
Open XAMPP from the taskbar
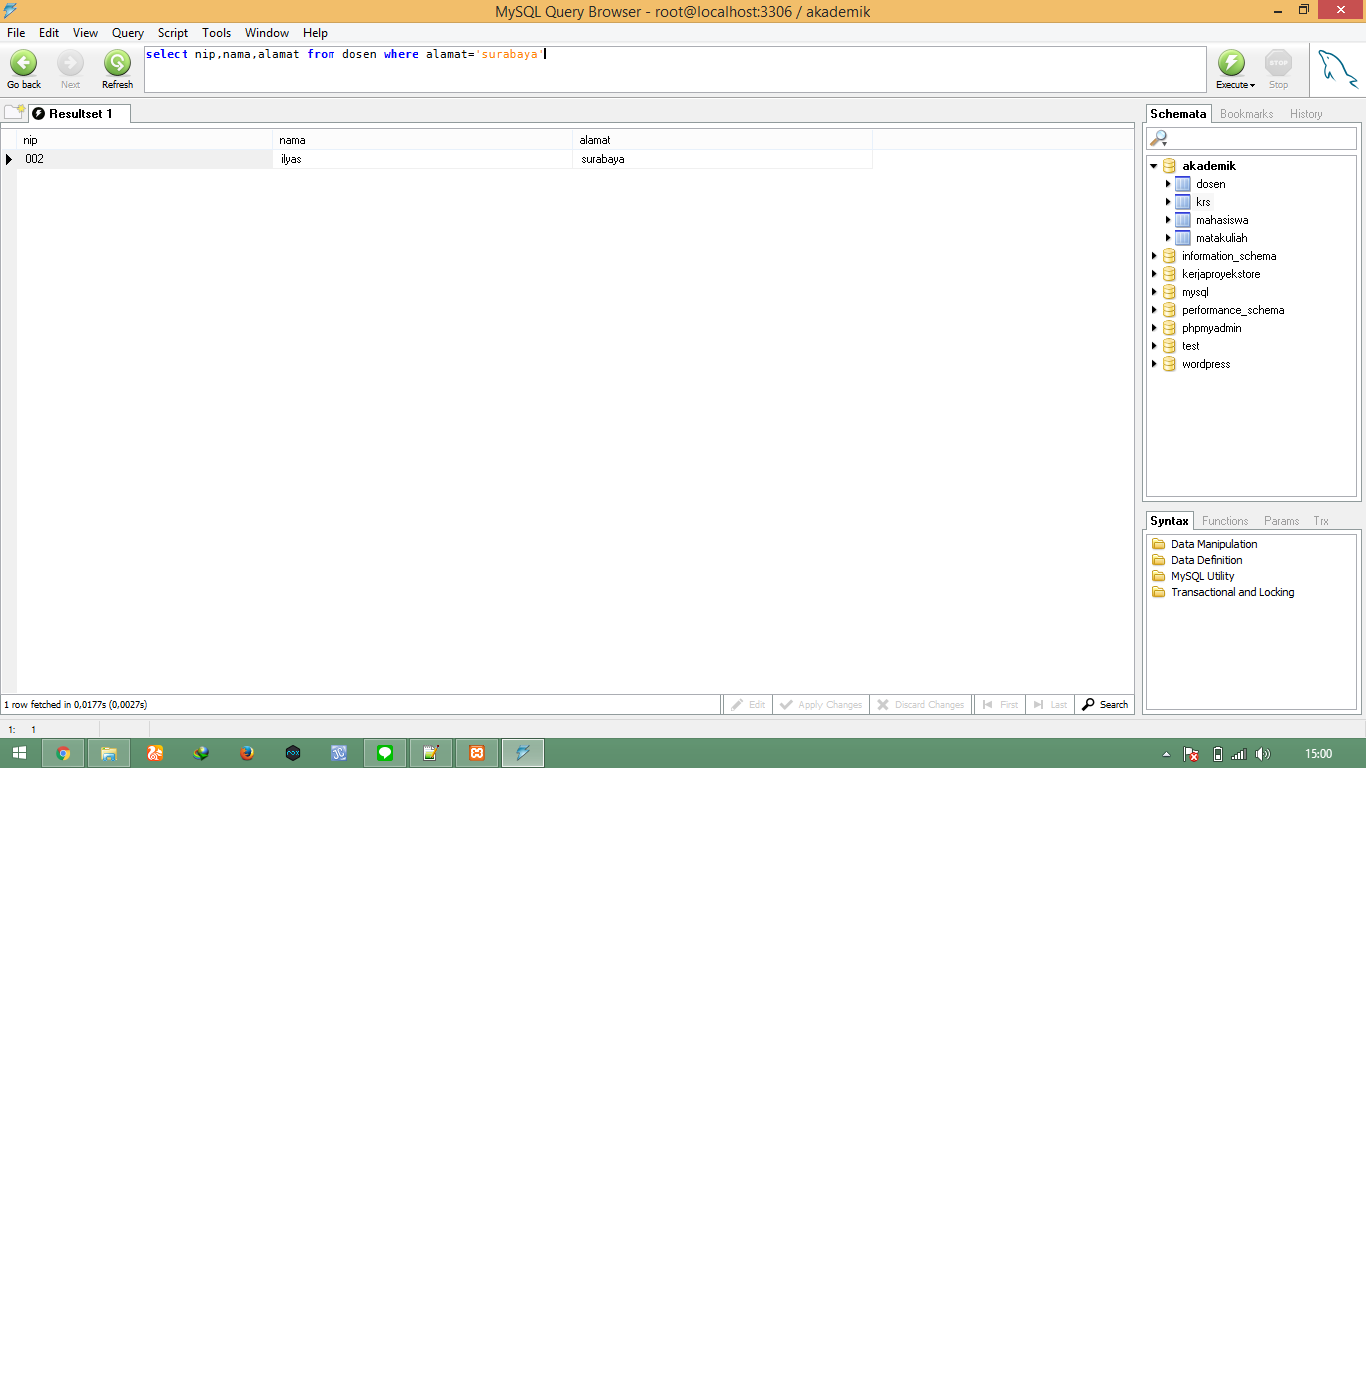477,753
